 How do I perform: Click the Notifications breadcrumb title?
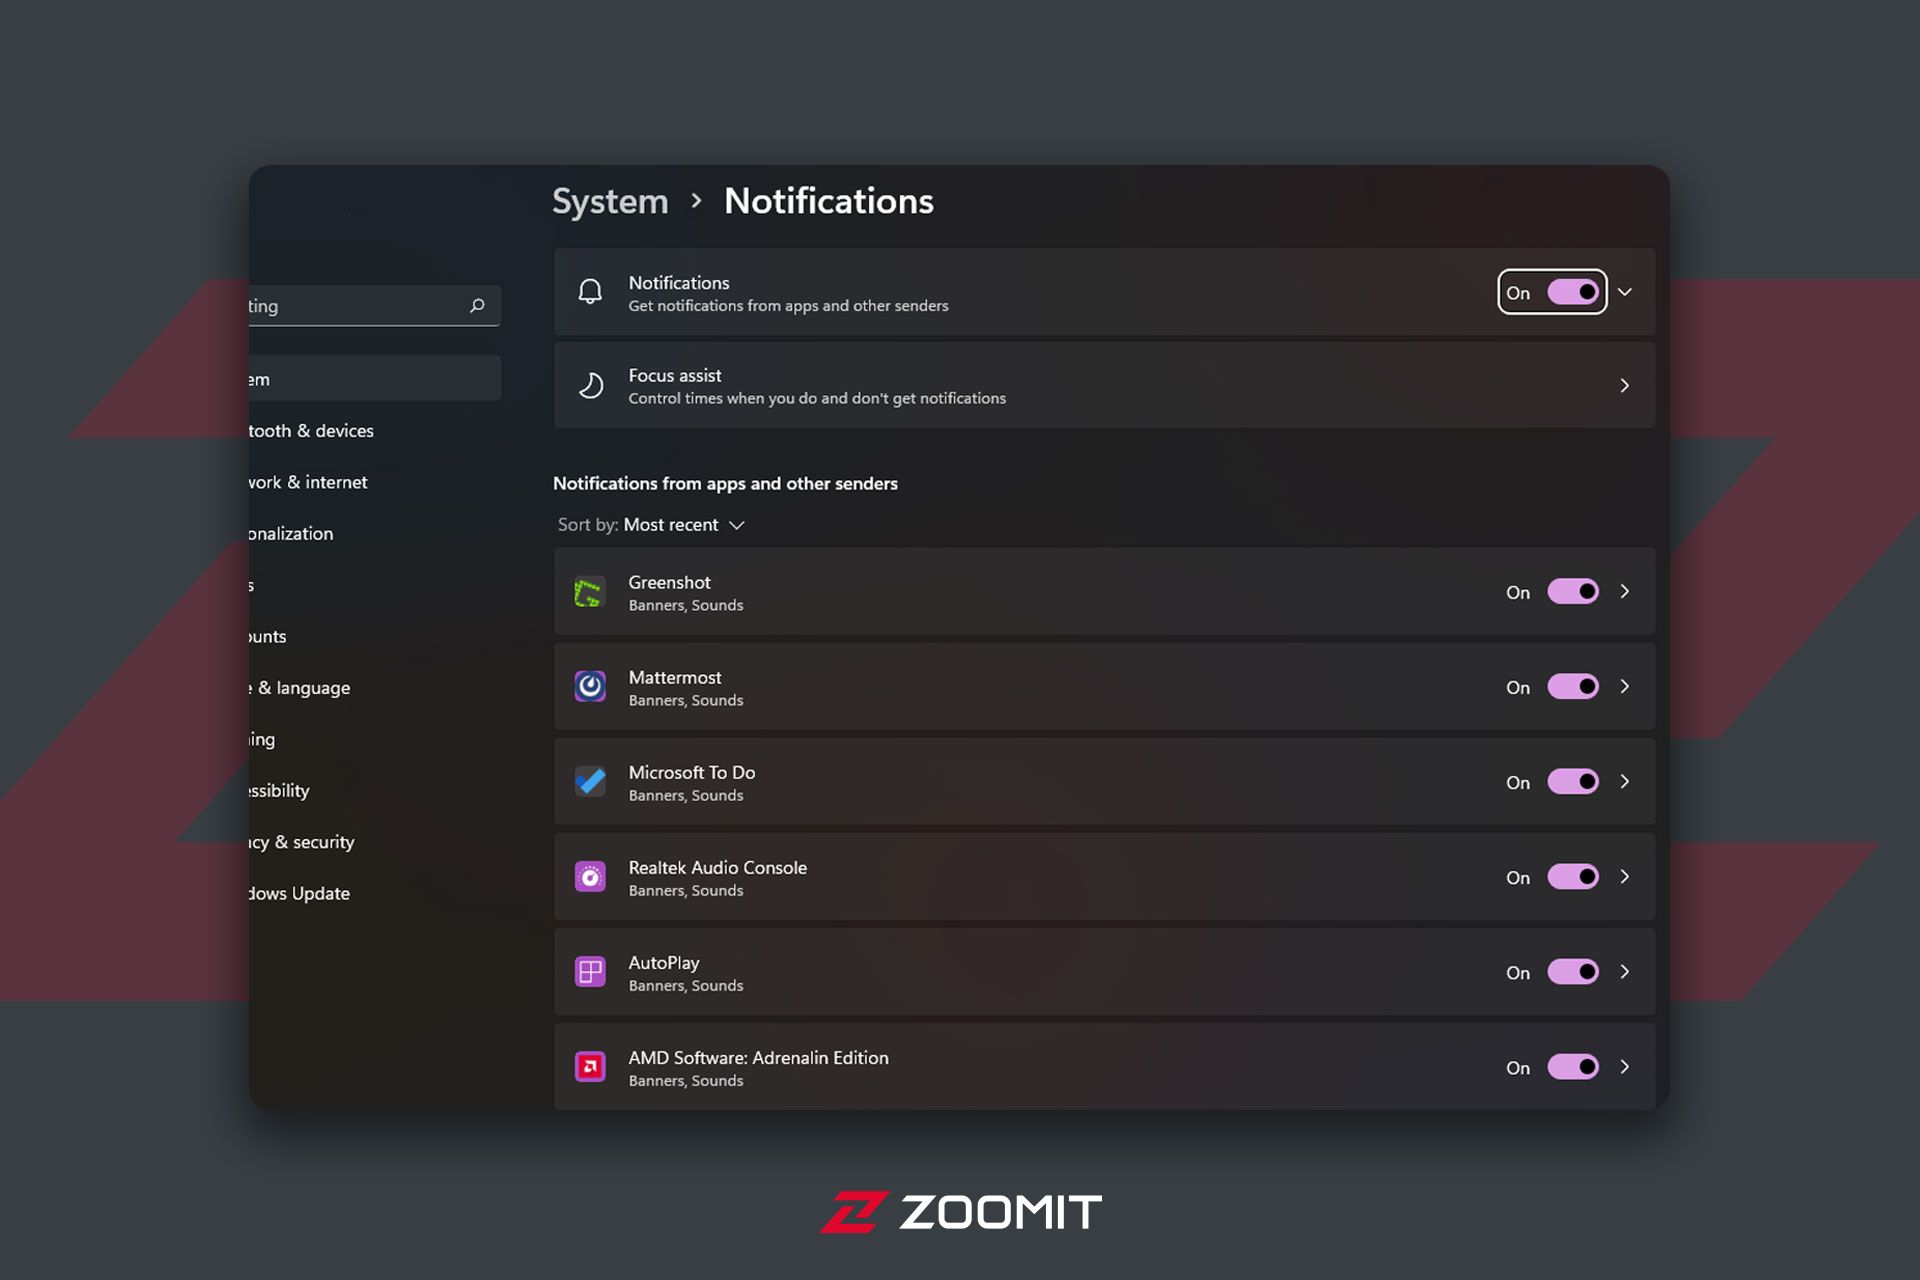click(x=829, y=201)
